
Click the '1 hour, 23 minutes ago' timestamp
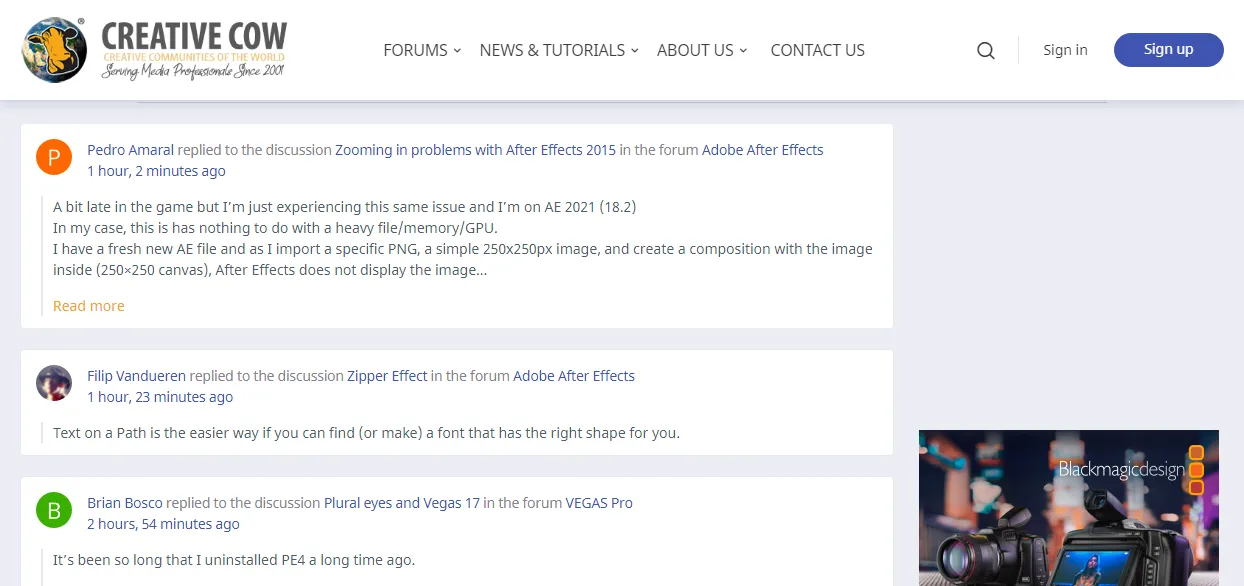(160, 397)
